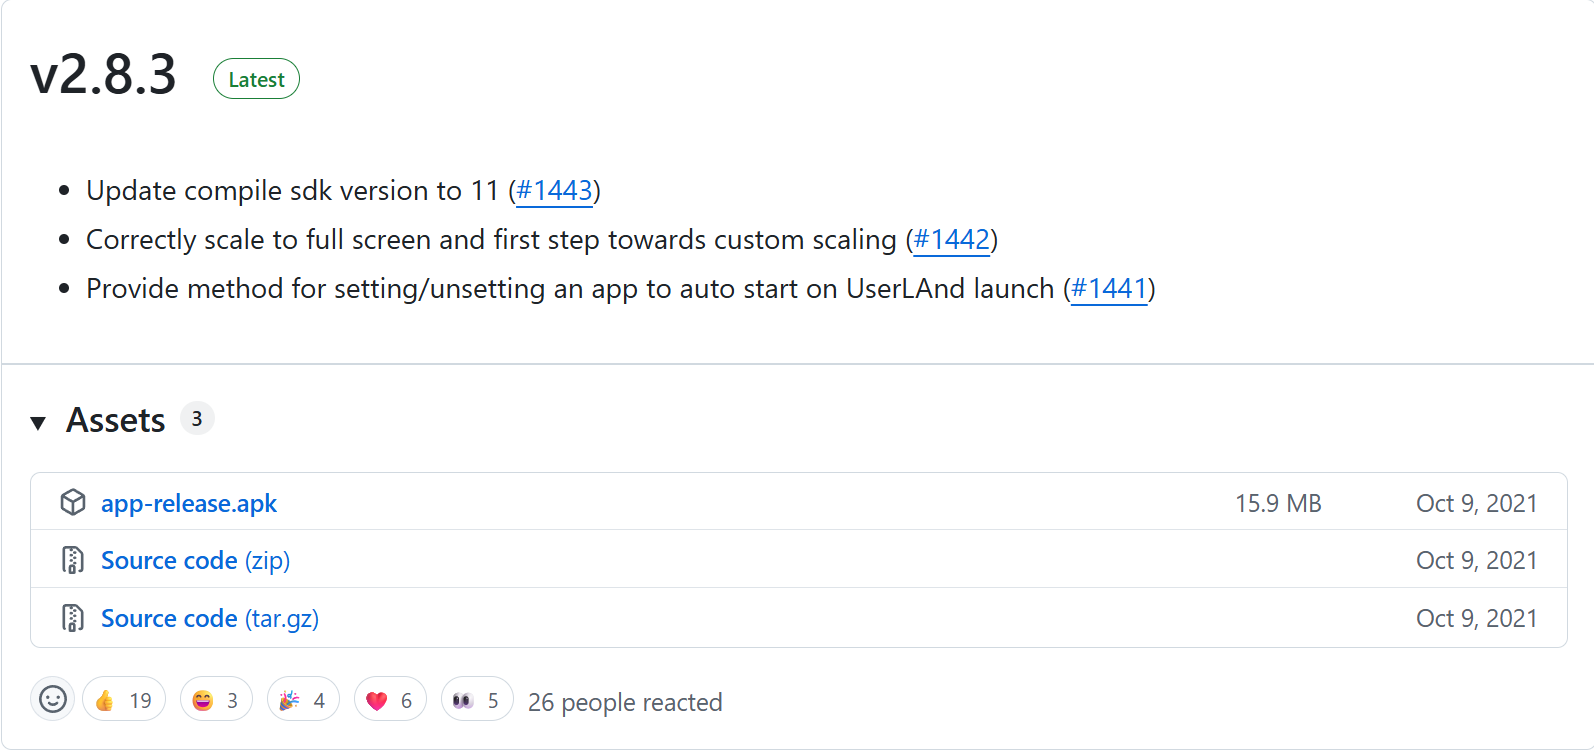Click the zip file icon for Source code (zip)
1594x752 pixels.
coord(73,560)
